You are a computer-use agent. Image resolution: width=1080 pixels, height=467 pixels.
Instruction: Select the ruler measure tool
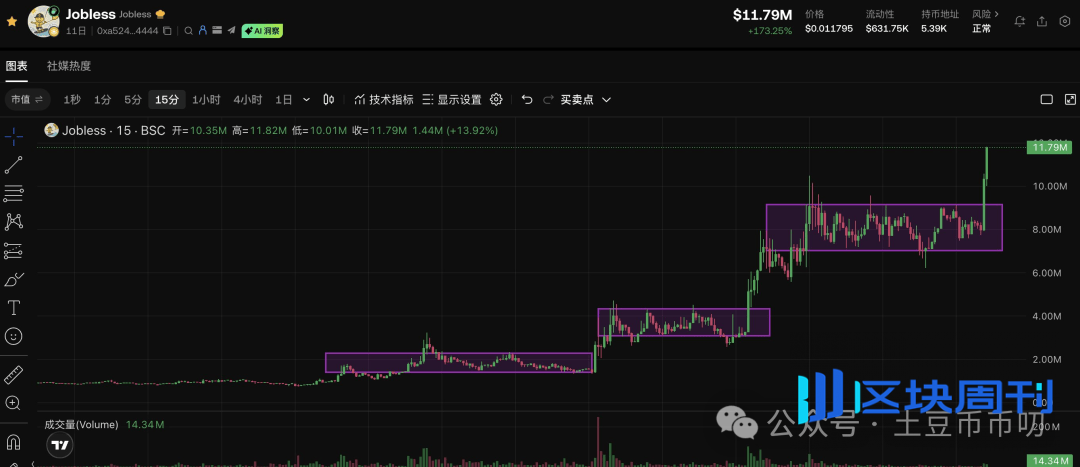tap(14, 375)
